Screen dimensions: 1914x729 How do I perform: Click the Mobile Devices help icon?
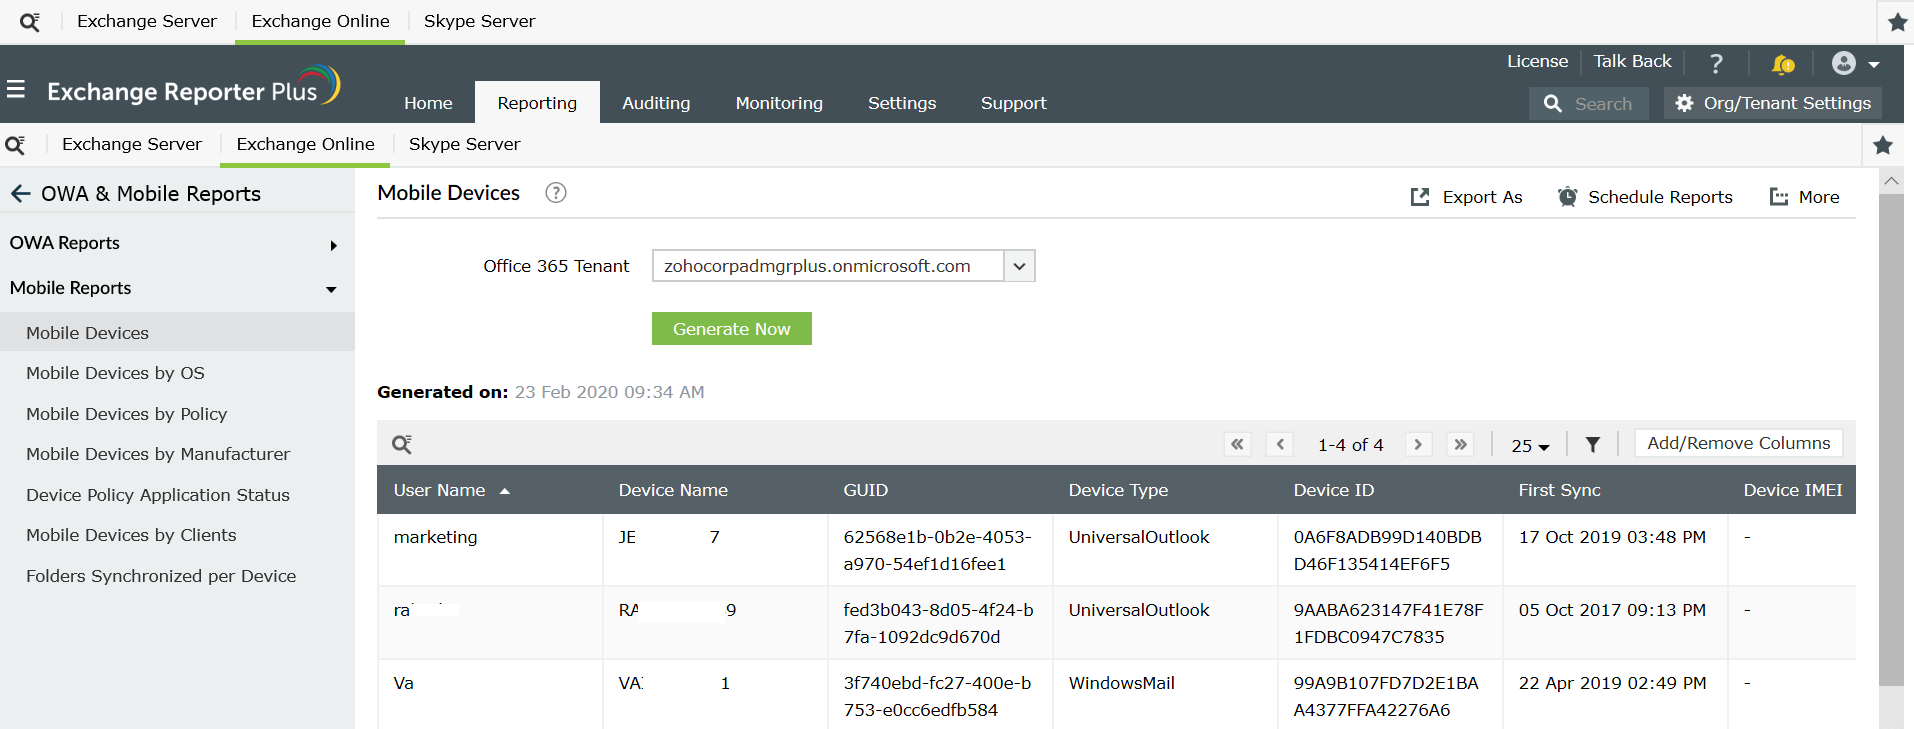(555, 193)
